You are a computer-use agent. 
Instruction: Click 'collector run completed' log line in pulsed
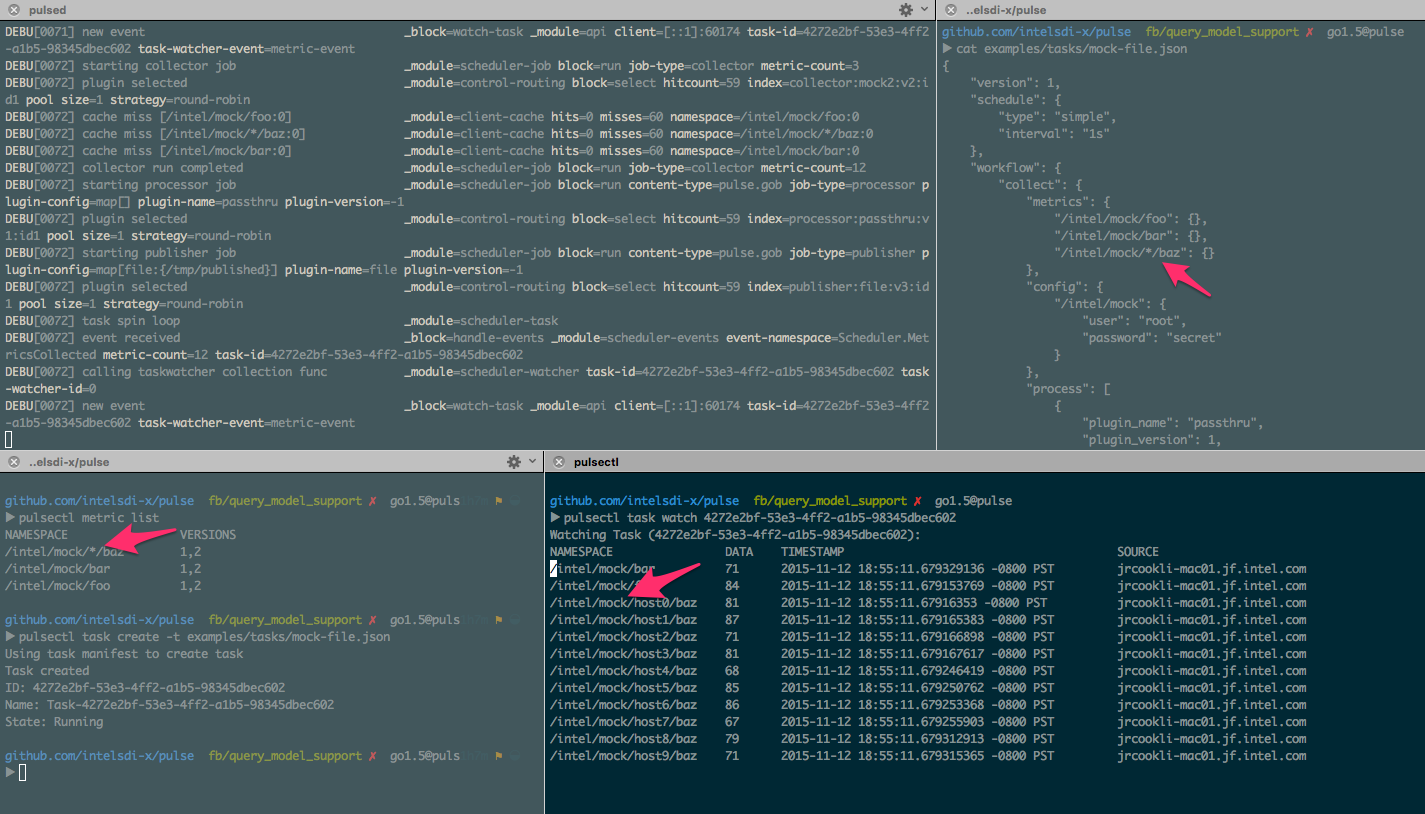pos(436,168)
